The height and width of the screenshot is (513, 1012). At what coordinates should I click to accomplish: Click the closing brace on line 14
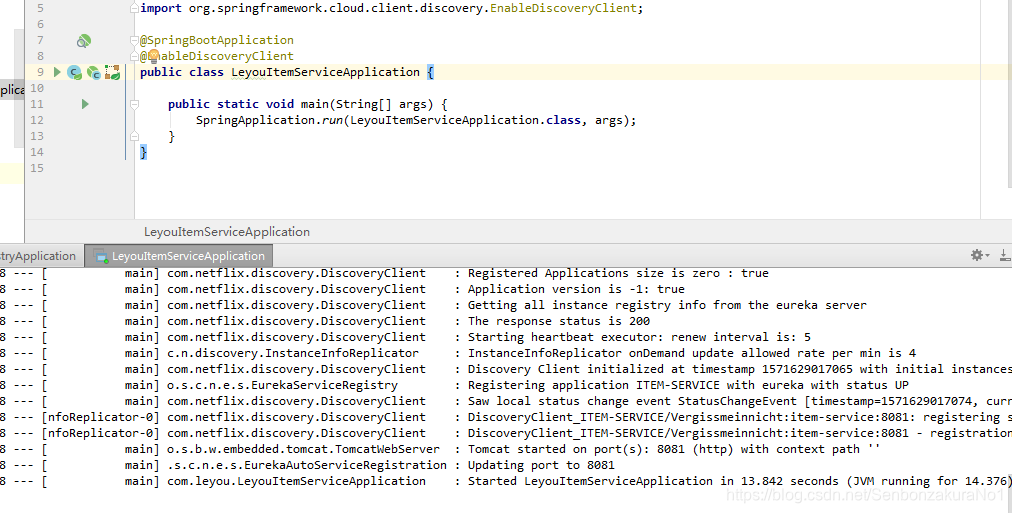pyautogui.click(x=143, y=152)
